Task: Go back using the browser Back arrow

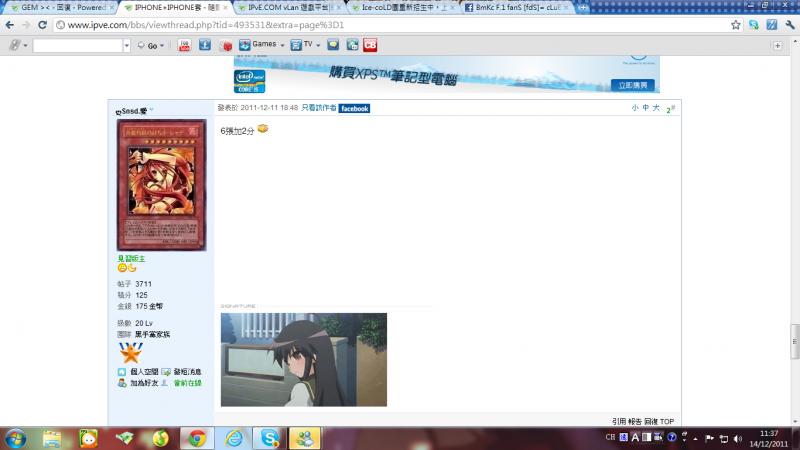Action: tap(10, 25)
